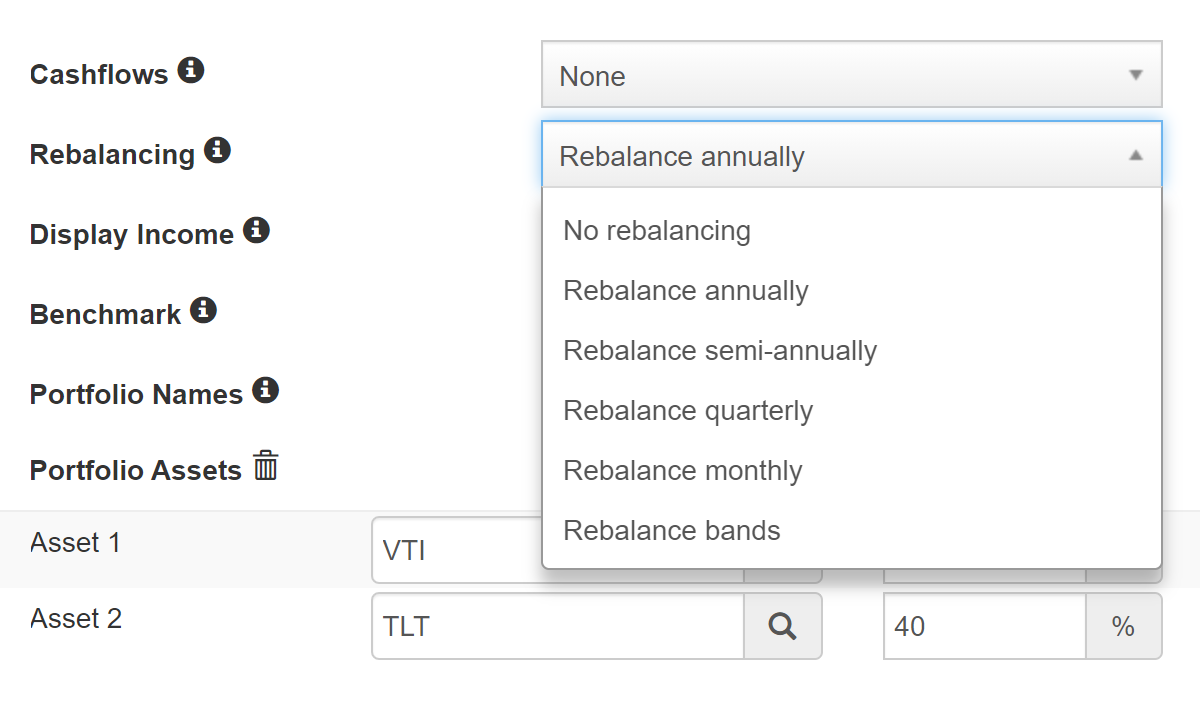The width and height of the screenshot is (1200, 710).
Task: Click the Portfolio Names info icon
Action: pos(265,390)
